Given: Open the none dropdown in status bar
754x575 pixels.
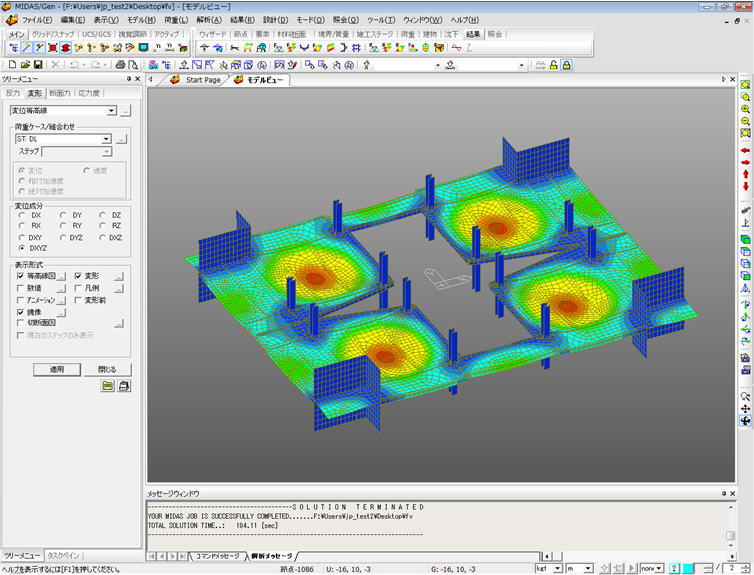Looking at the screenshot, I should coord(660,569).
